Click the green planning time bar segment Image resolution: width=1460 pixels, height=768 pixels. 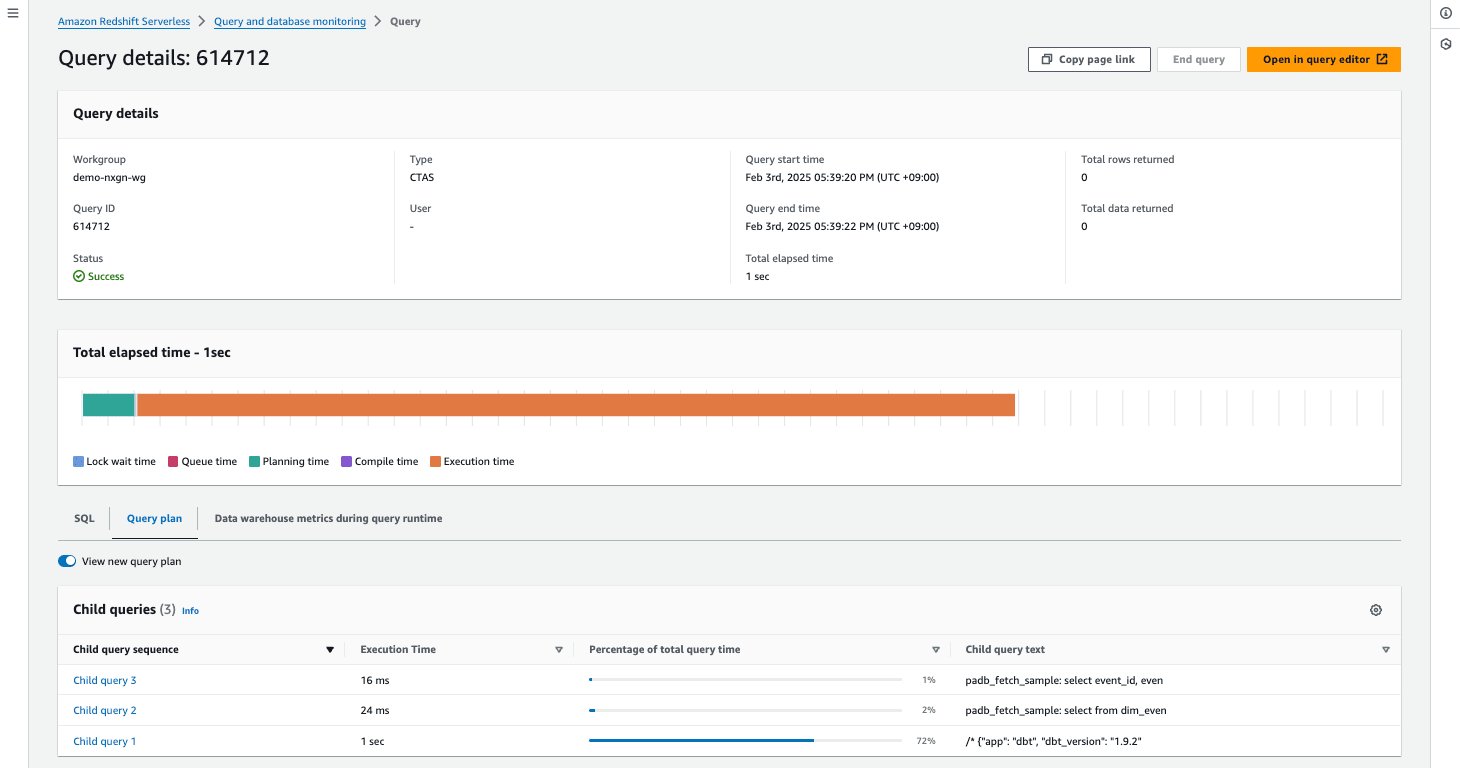click(108, 405)
